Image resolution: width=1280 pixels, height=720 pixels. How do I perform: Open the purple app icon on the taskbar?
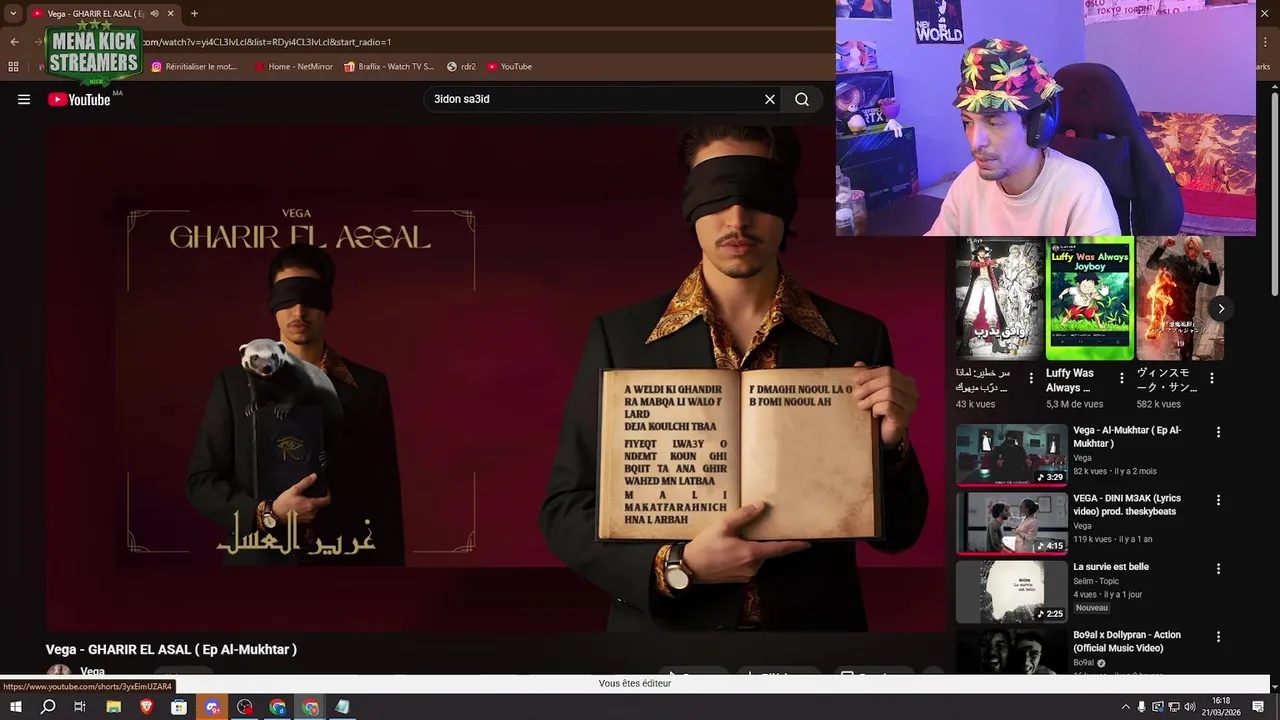[x=212, y=707]
